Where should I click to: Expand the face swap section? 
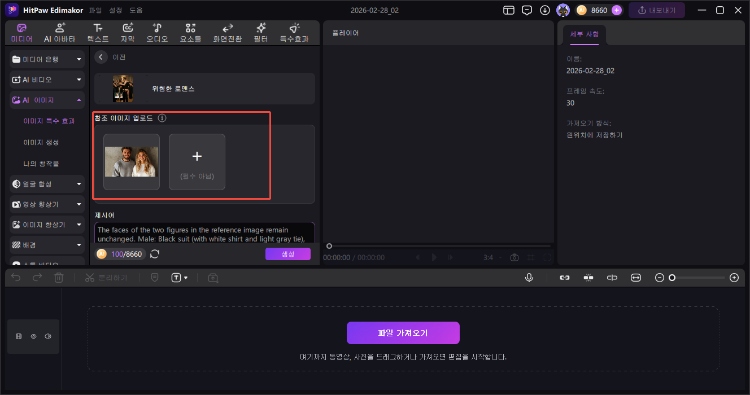(x=79, y=184)
